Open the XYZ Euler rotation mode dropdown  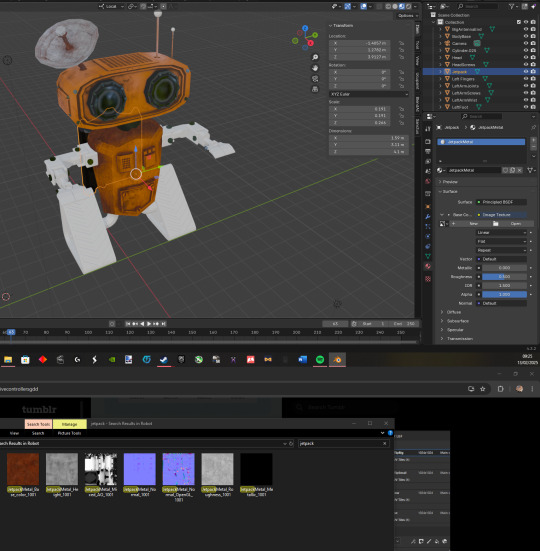tap(369, 94)
